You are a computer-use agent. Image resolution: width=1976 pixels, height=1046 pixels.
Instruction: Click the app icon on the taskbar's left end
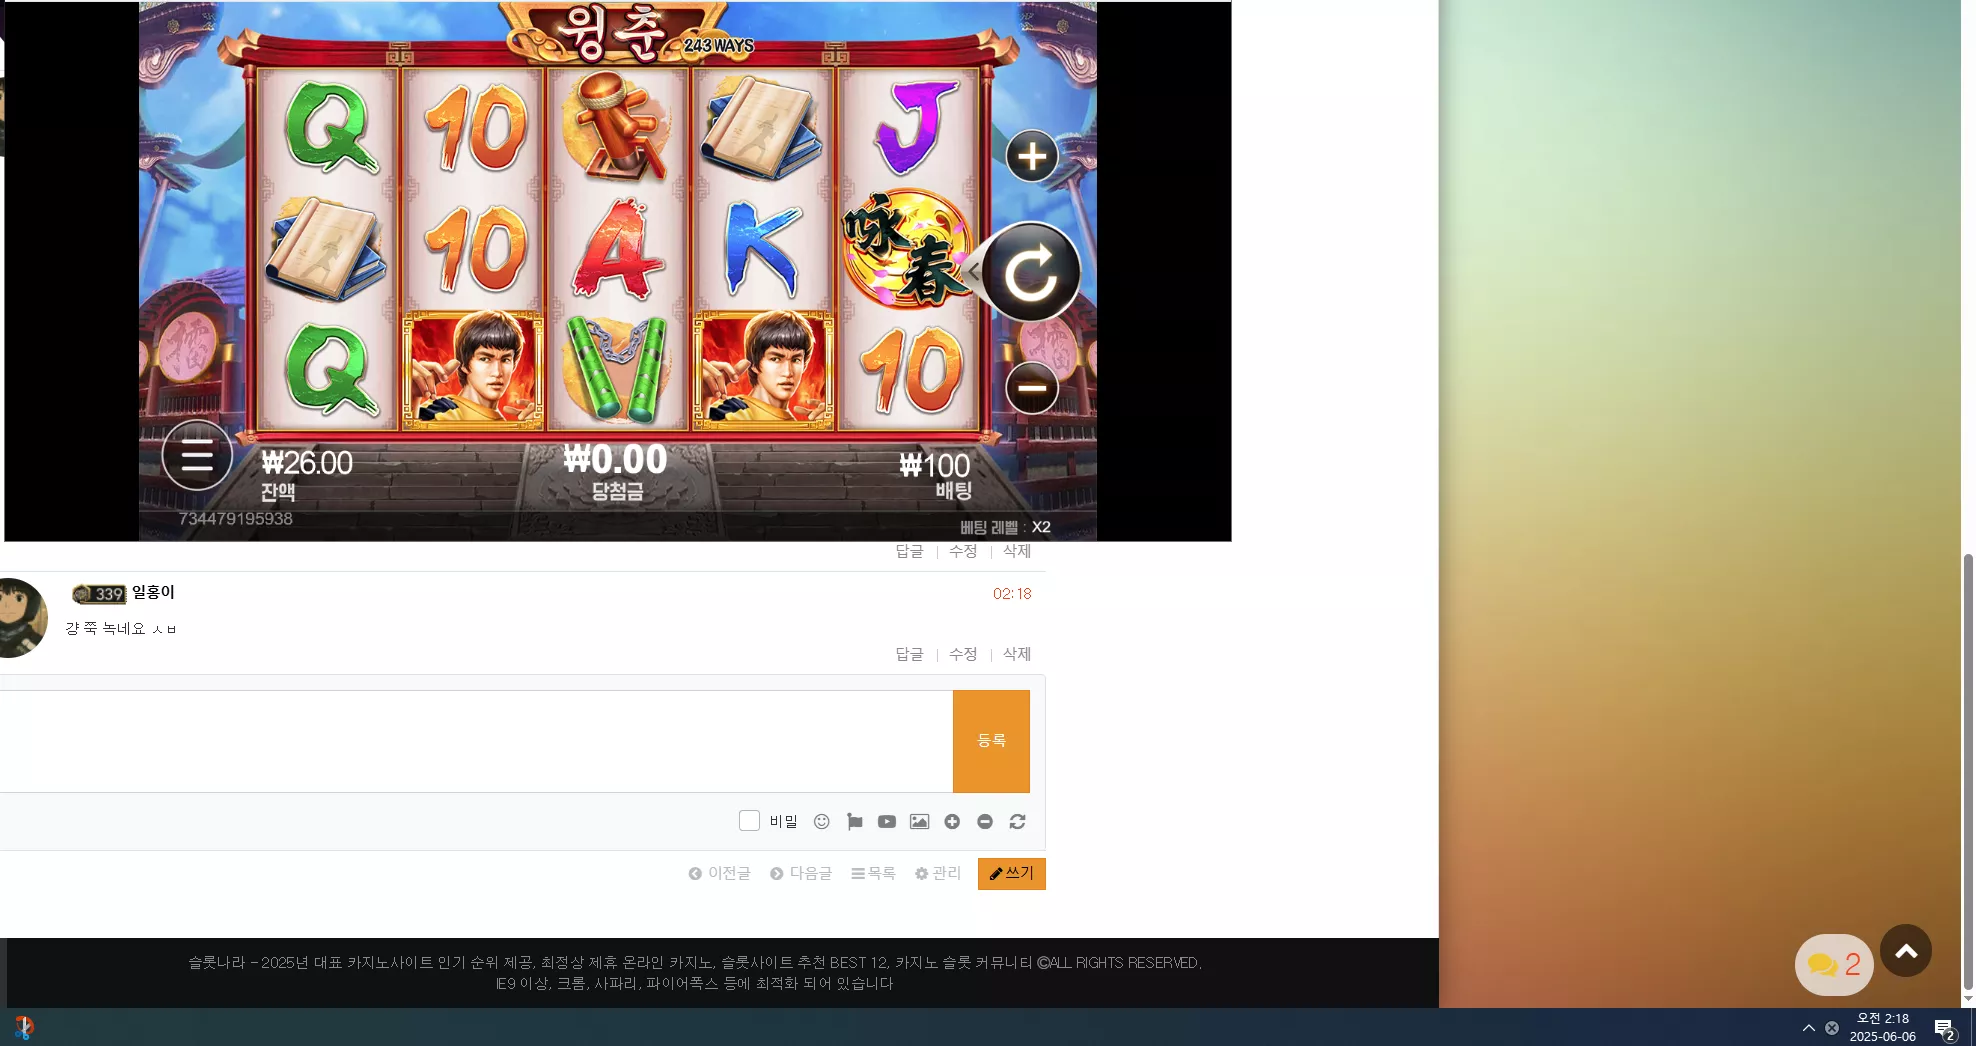coord(24,1027)
